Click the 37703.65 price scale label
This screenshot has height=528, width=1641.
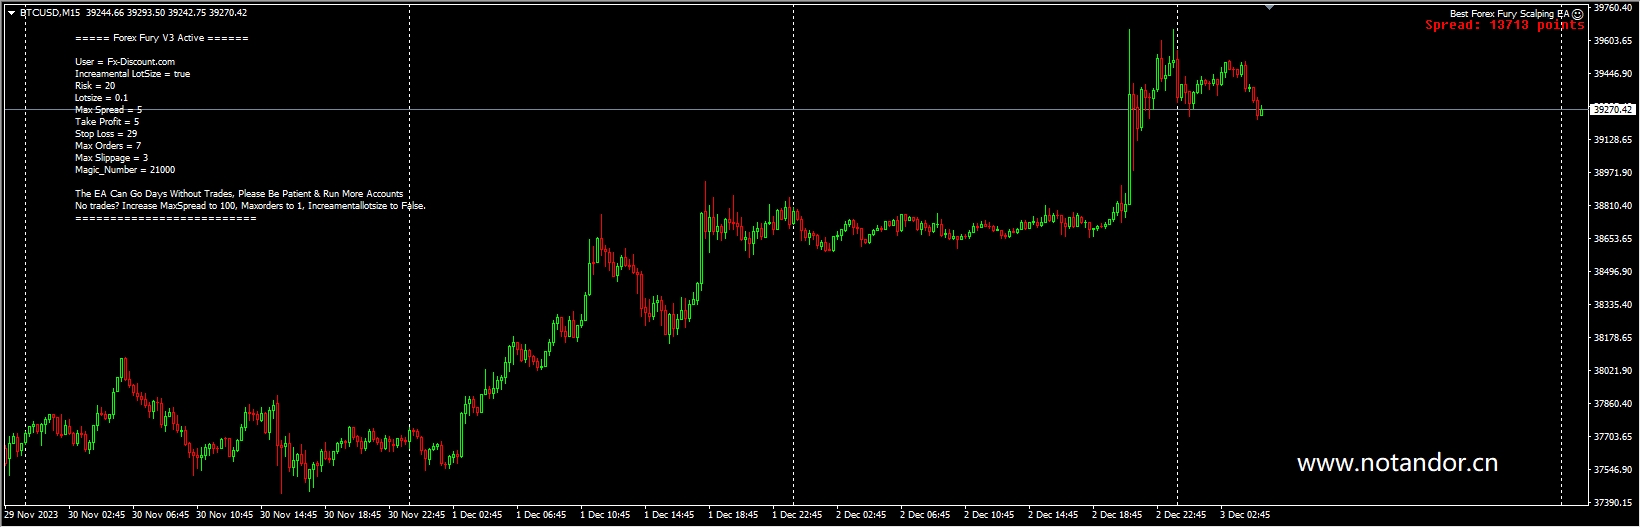tap(1612, 437)
